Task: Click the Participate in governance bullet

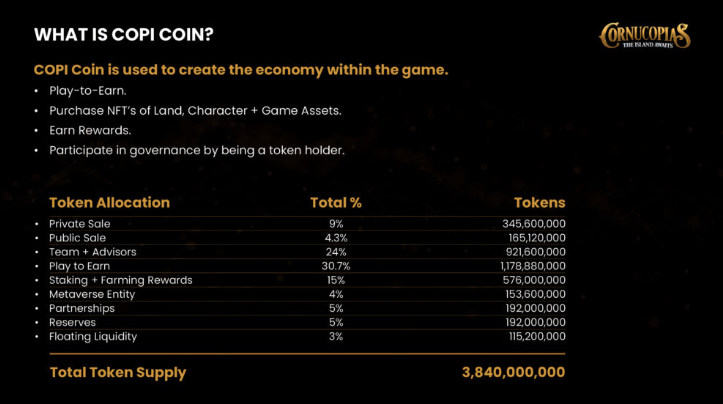Action: (x=196, y=150)
